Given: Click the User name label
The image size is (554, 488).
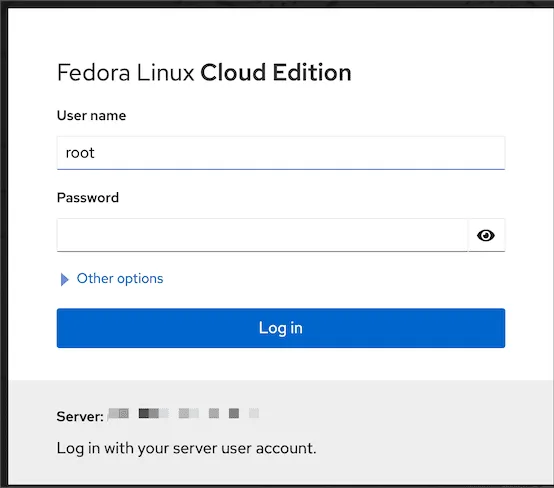Looking at the screenshot, I should pos(92,116).
